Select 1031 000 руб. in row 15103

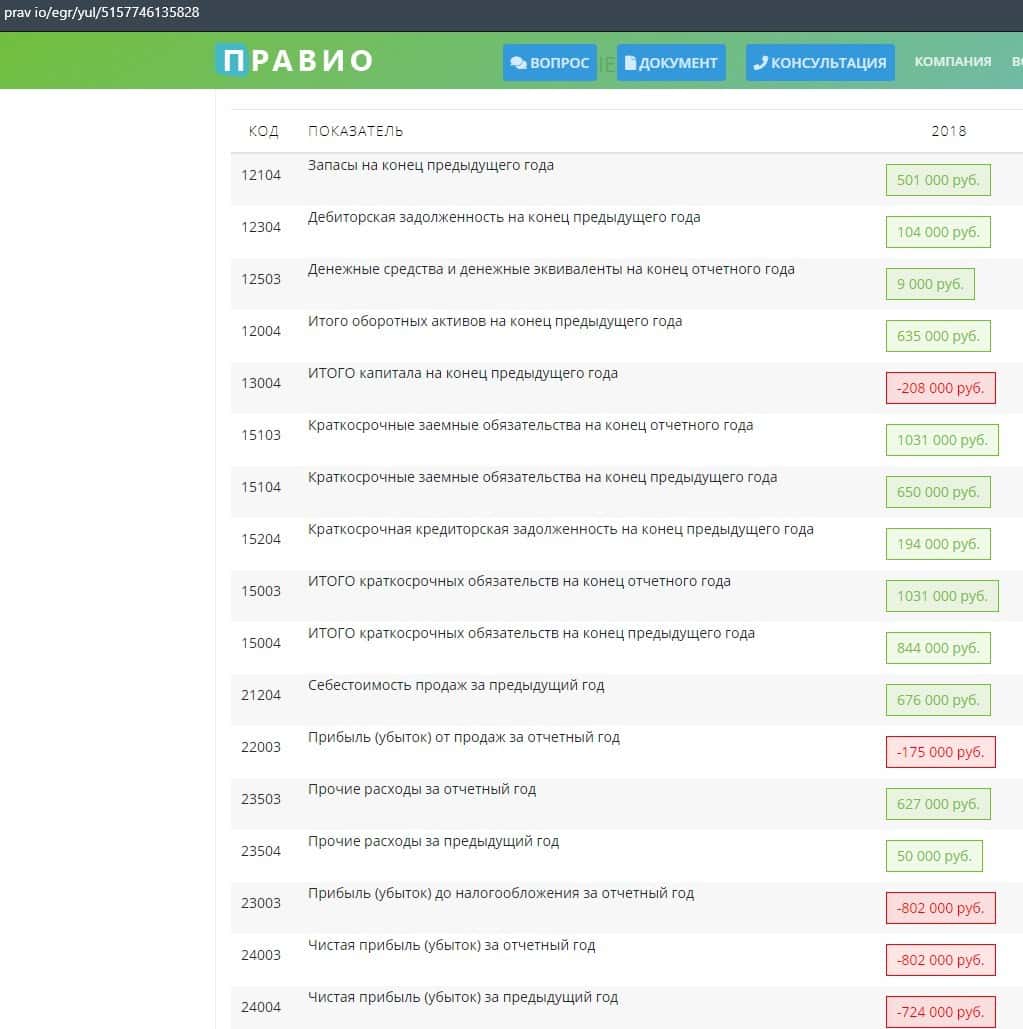click(x=942, y=440)
